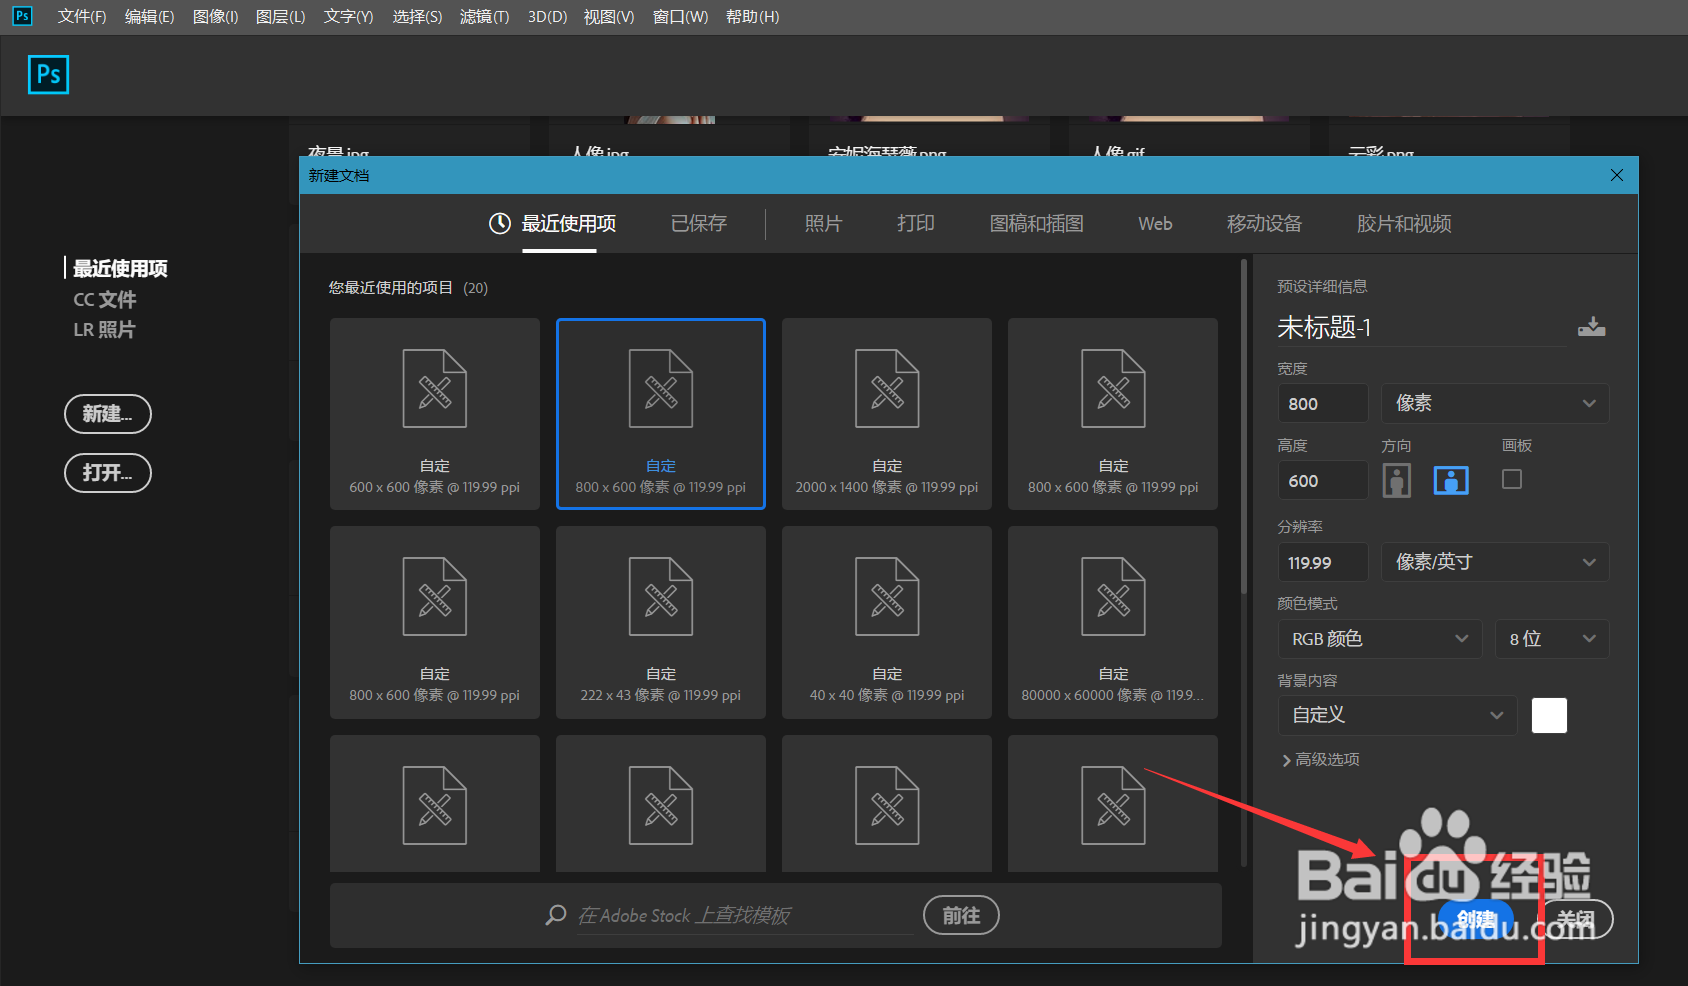This screenshot has width=1688, height=986.
Task: Open the 帮助(H) menu
Action: [752, 17]
